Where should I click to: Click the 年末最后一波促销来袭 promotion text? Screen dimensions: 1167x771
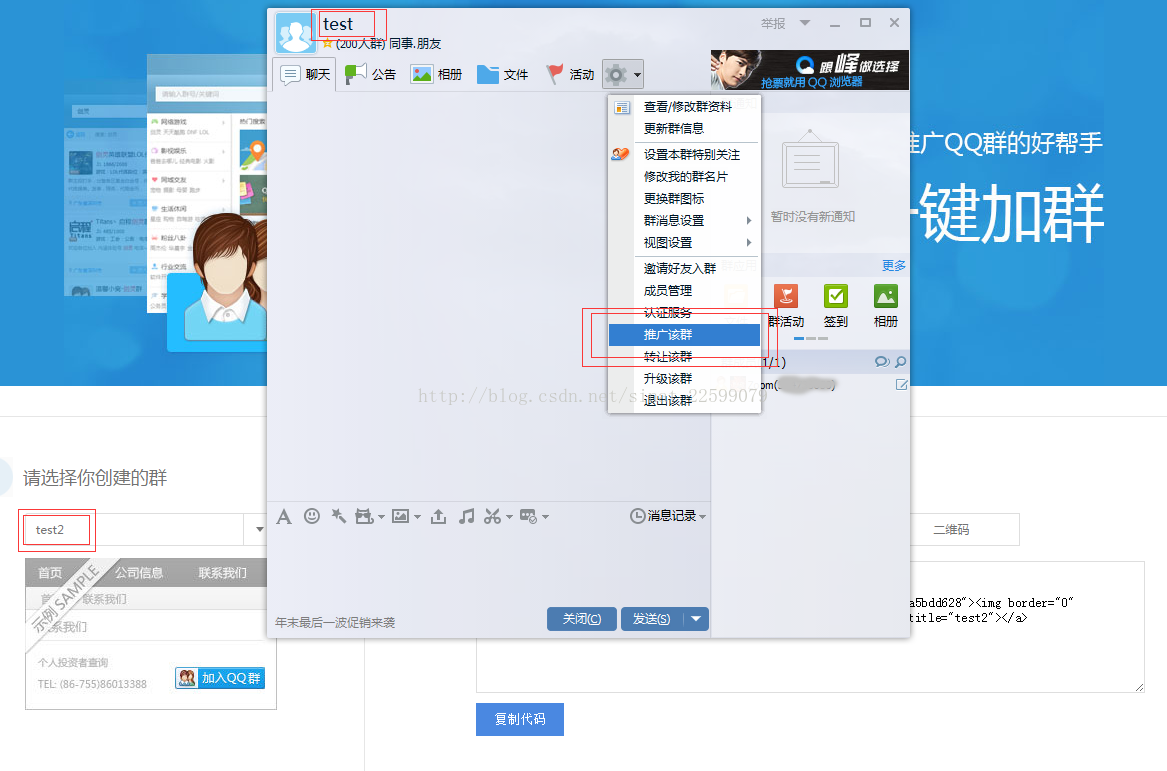335,623
